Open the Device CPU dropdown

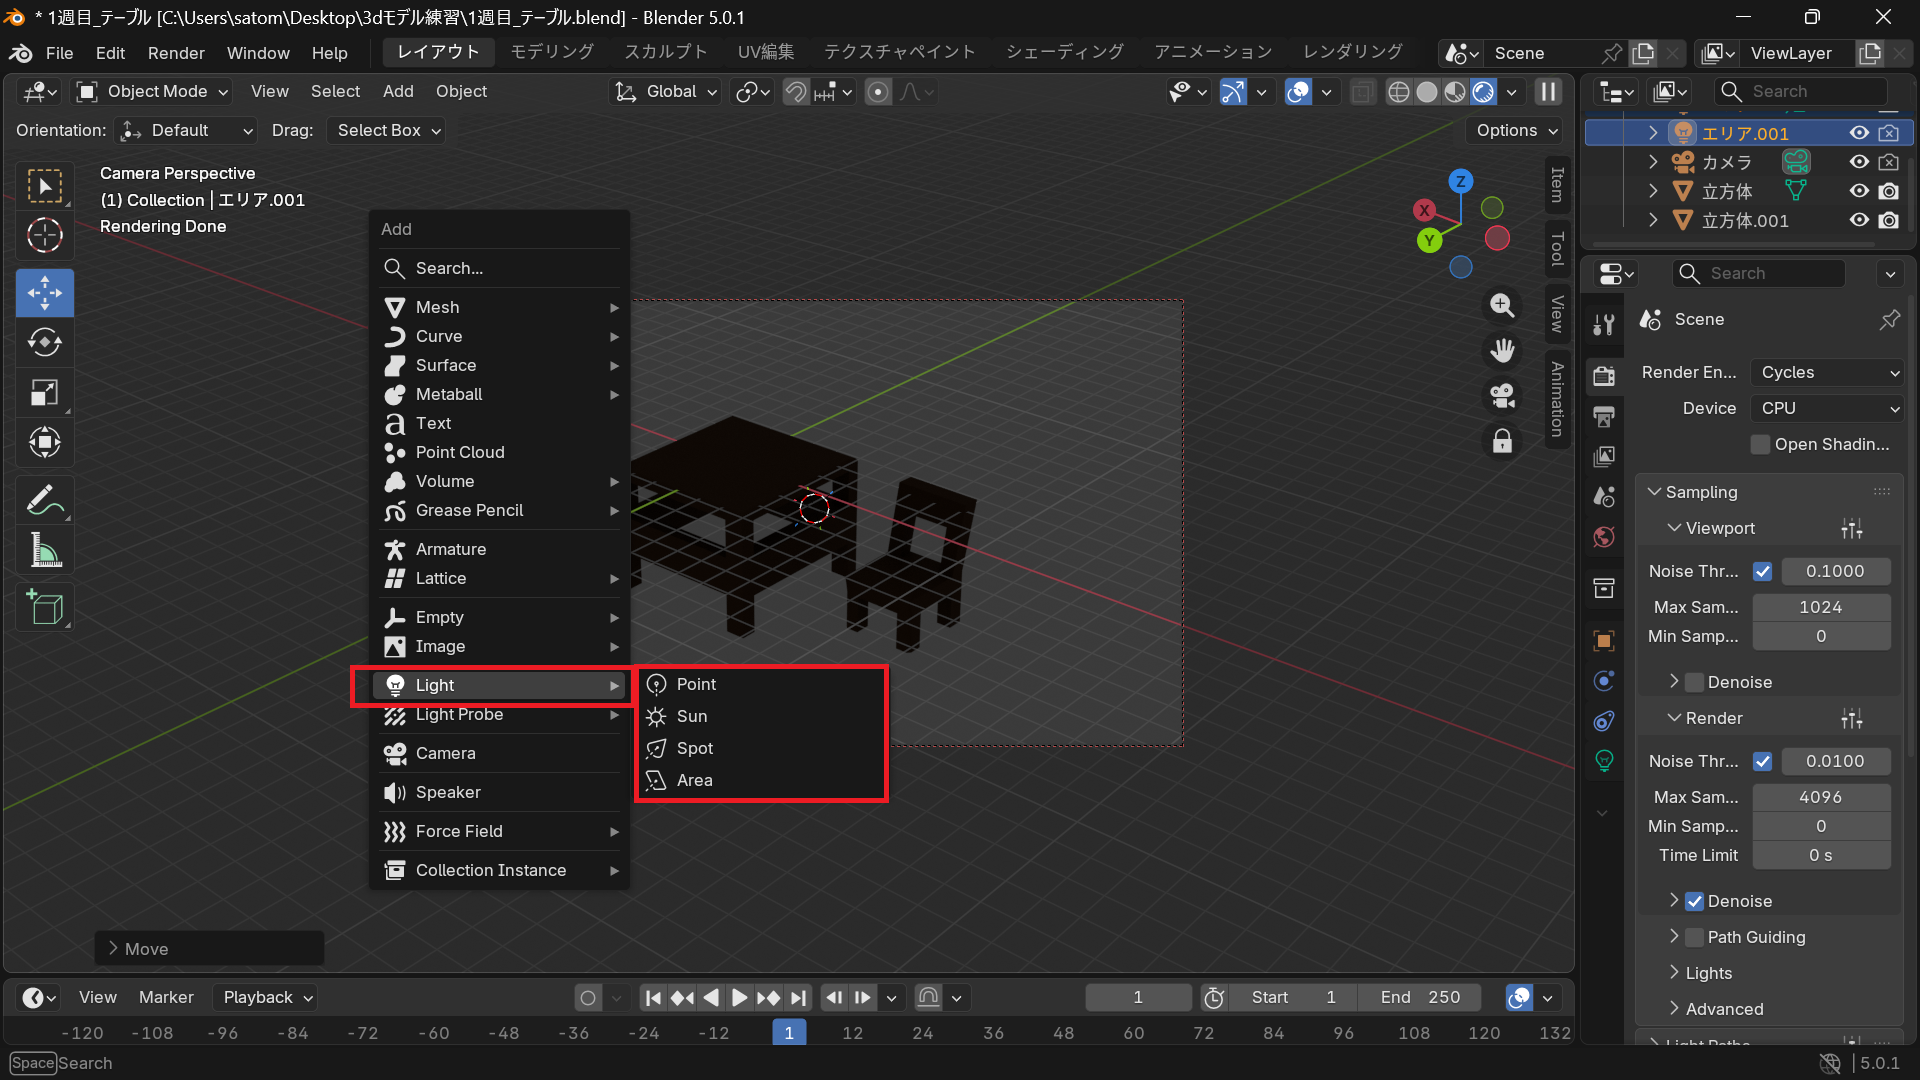tap(1826, 408)
